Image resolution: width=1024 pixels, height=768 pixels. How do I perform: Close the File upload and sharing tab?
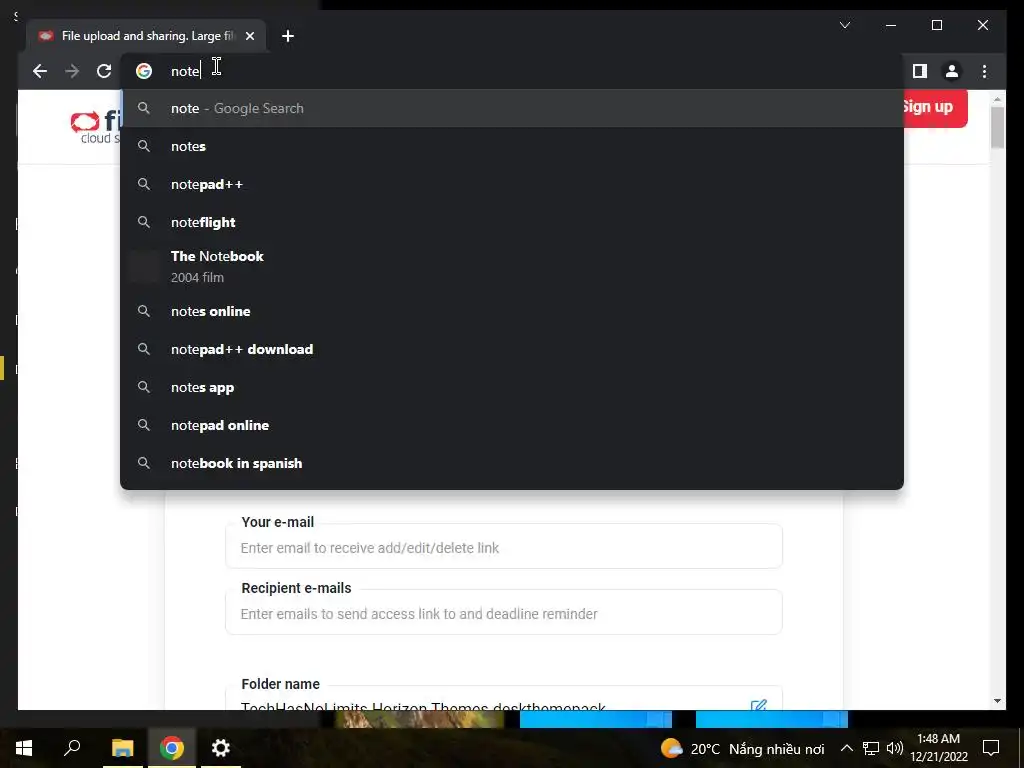pos(249,36)
